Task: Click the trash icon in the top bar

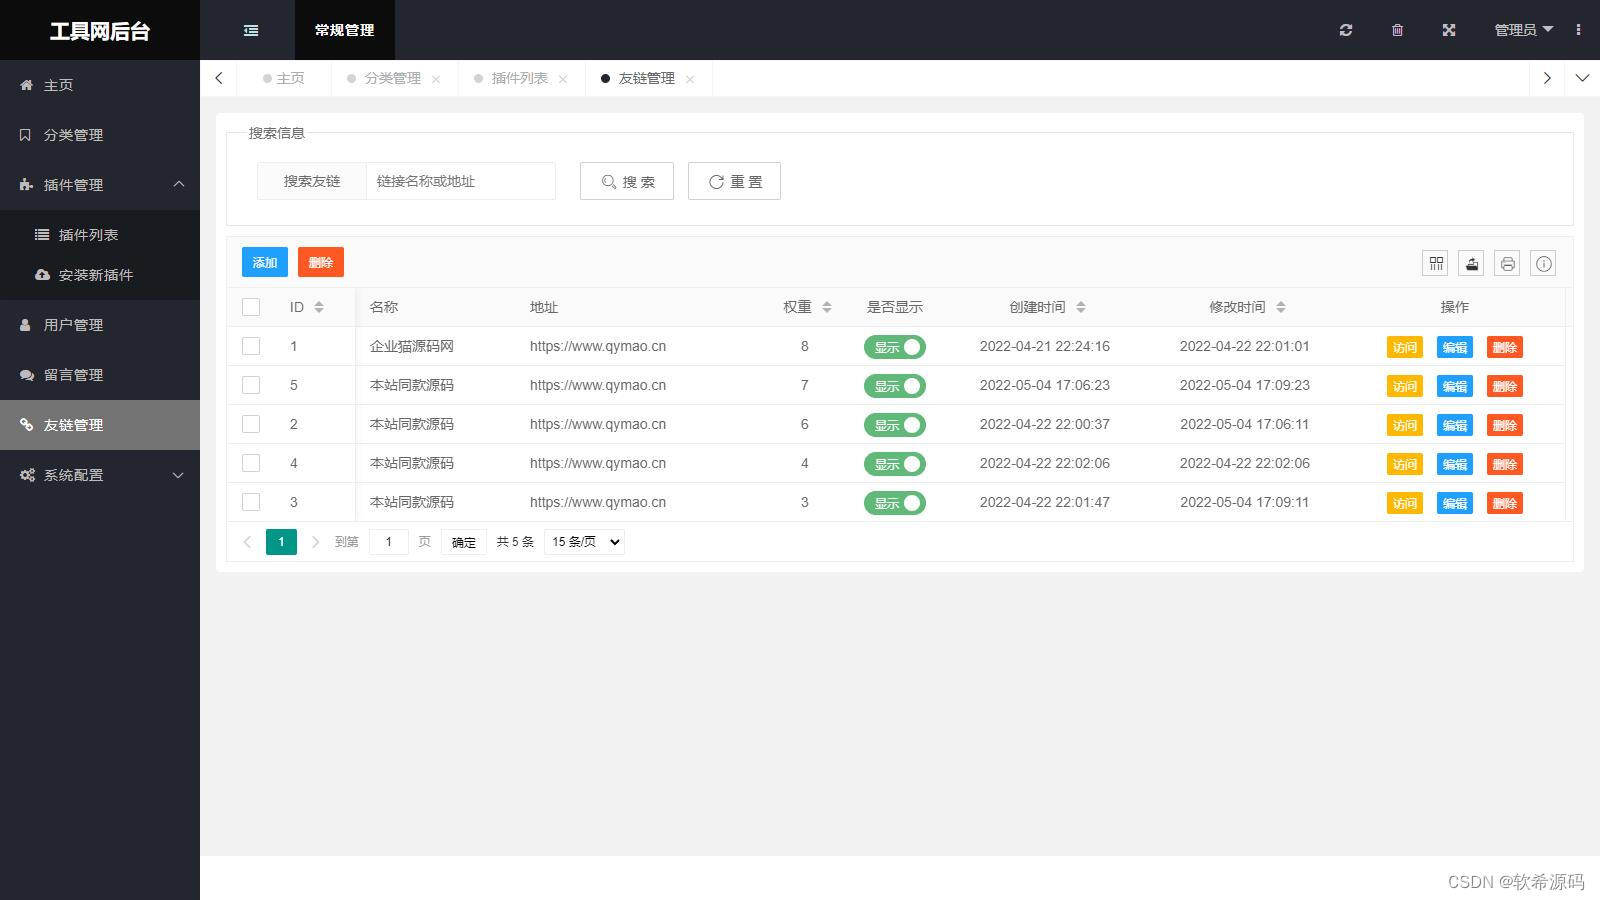Action: (x=1397, y=30)
